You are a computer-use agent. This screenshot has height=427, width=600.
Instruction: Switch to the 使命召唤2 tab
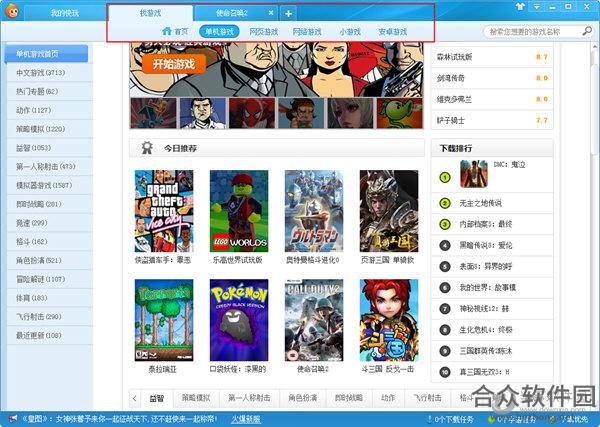(x=232, y=13)
